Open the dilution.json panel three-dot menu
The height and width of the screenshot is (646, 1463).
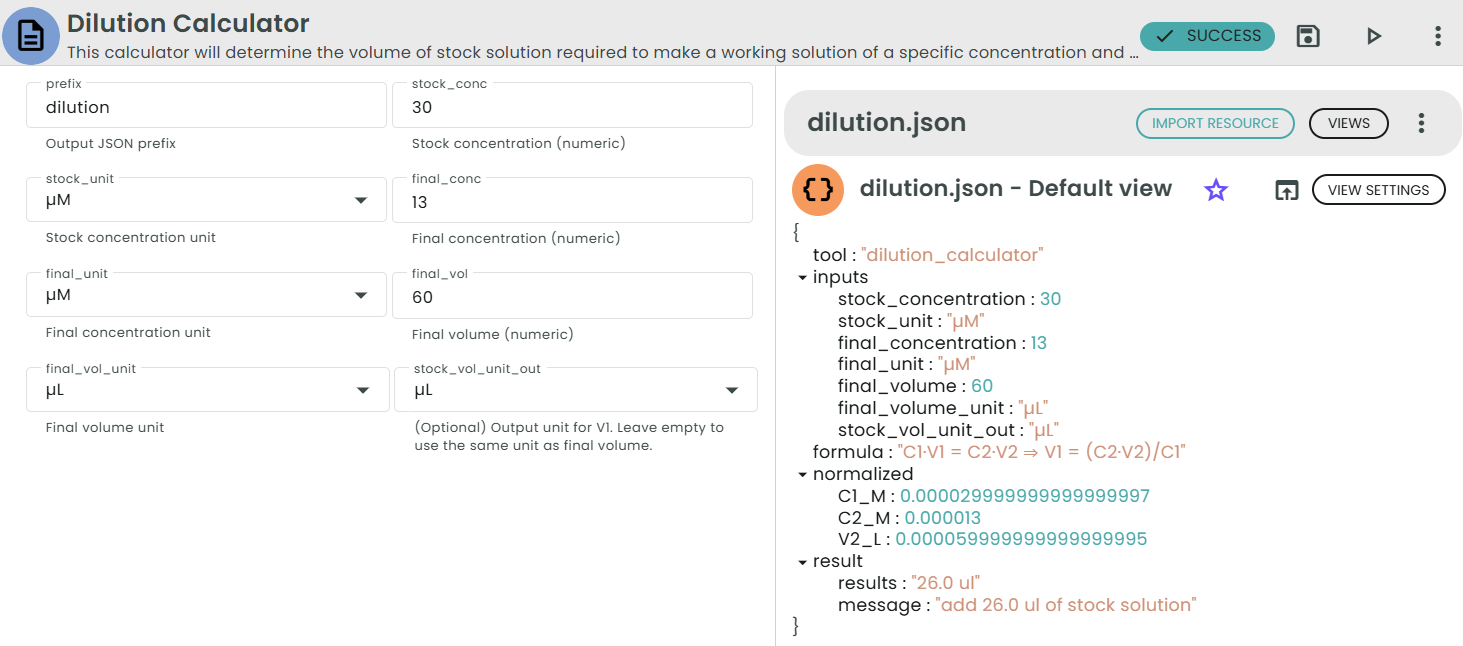tap(1421, 123)
